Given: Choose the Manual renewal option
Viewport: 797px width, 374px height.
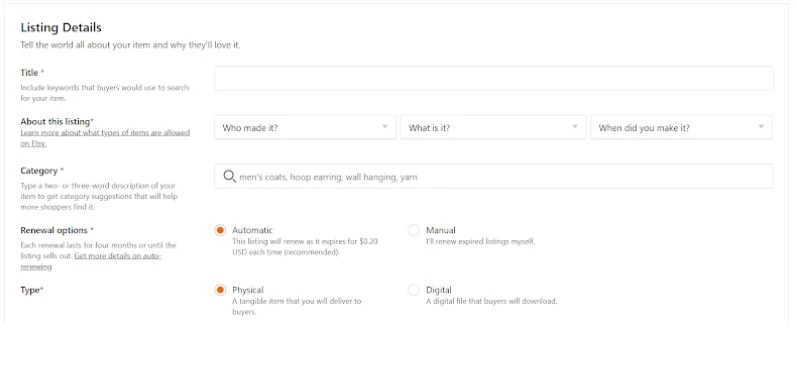Looking at the screenshot, I should 414,230.
